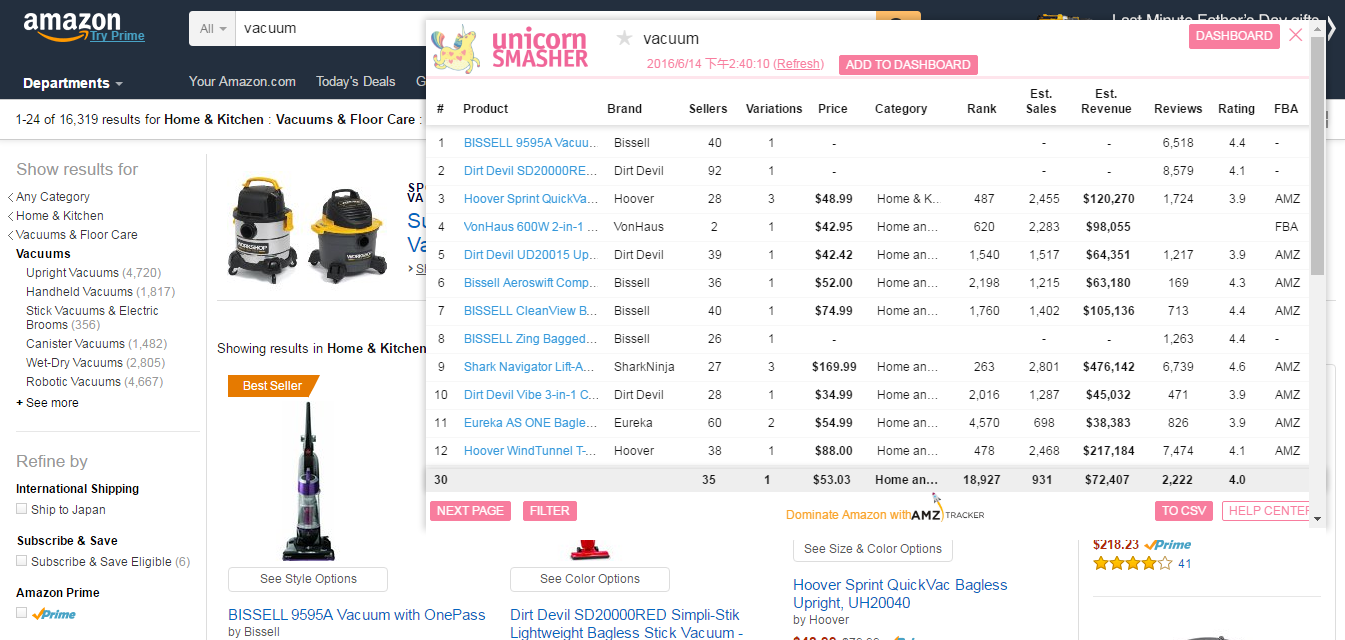Click See Color Options button
This screenshot has height=640, width=1345.
[590, 579]
